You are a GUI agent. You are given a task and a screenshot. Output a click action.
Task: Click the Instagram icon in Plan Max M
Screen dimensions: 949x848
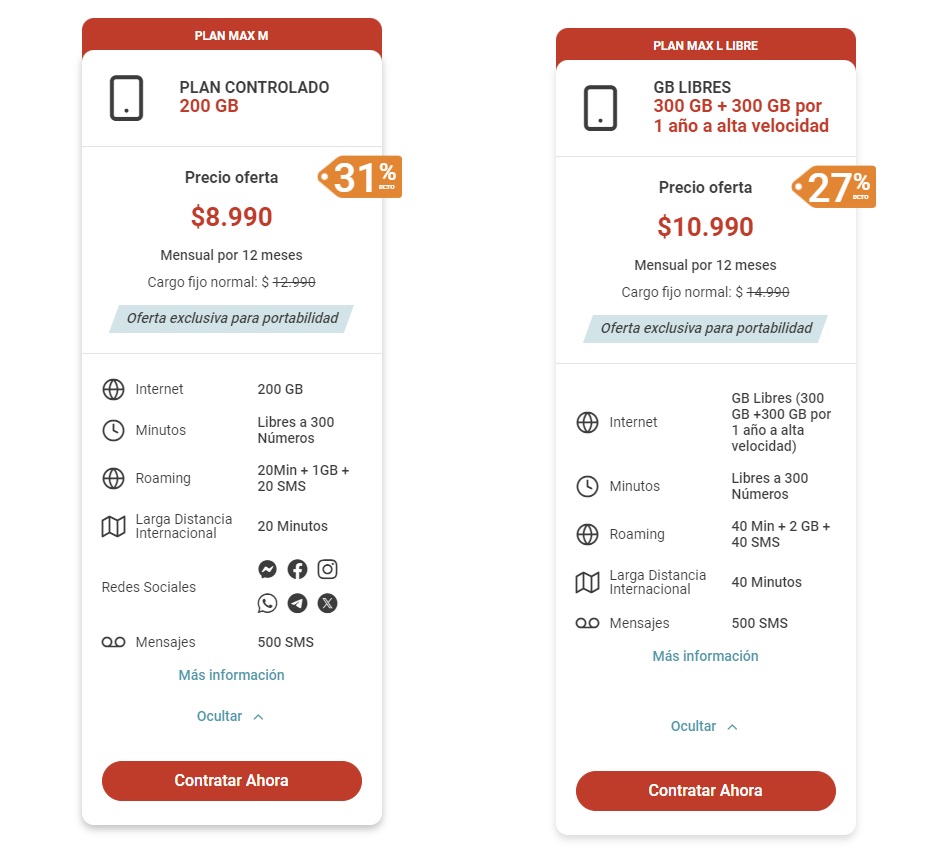pyautogui.click(x=327, y=569)
